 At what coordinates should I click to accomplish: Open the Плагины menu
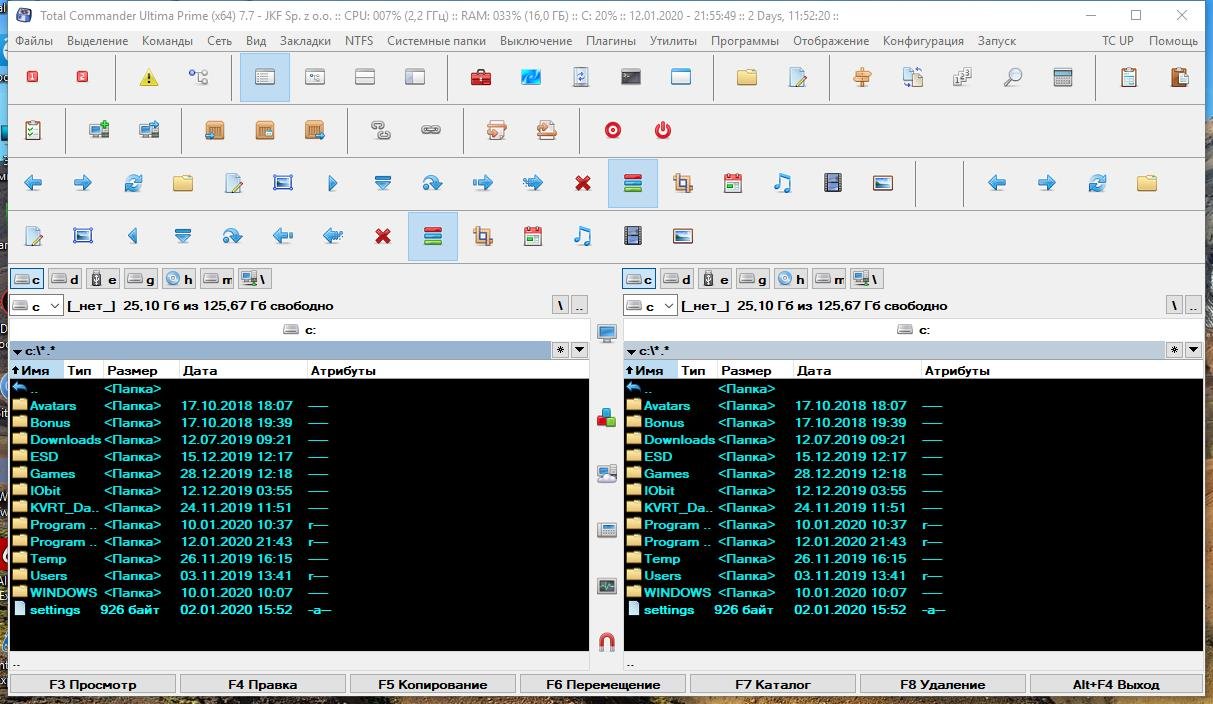pyautogui.click(x=610, y=41)
